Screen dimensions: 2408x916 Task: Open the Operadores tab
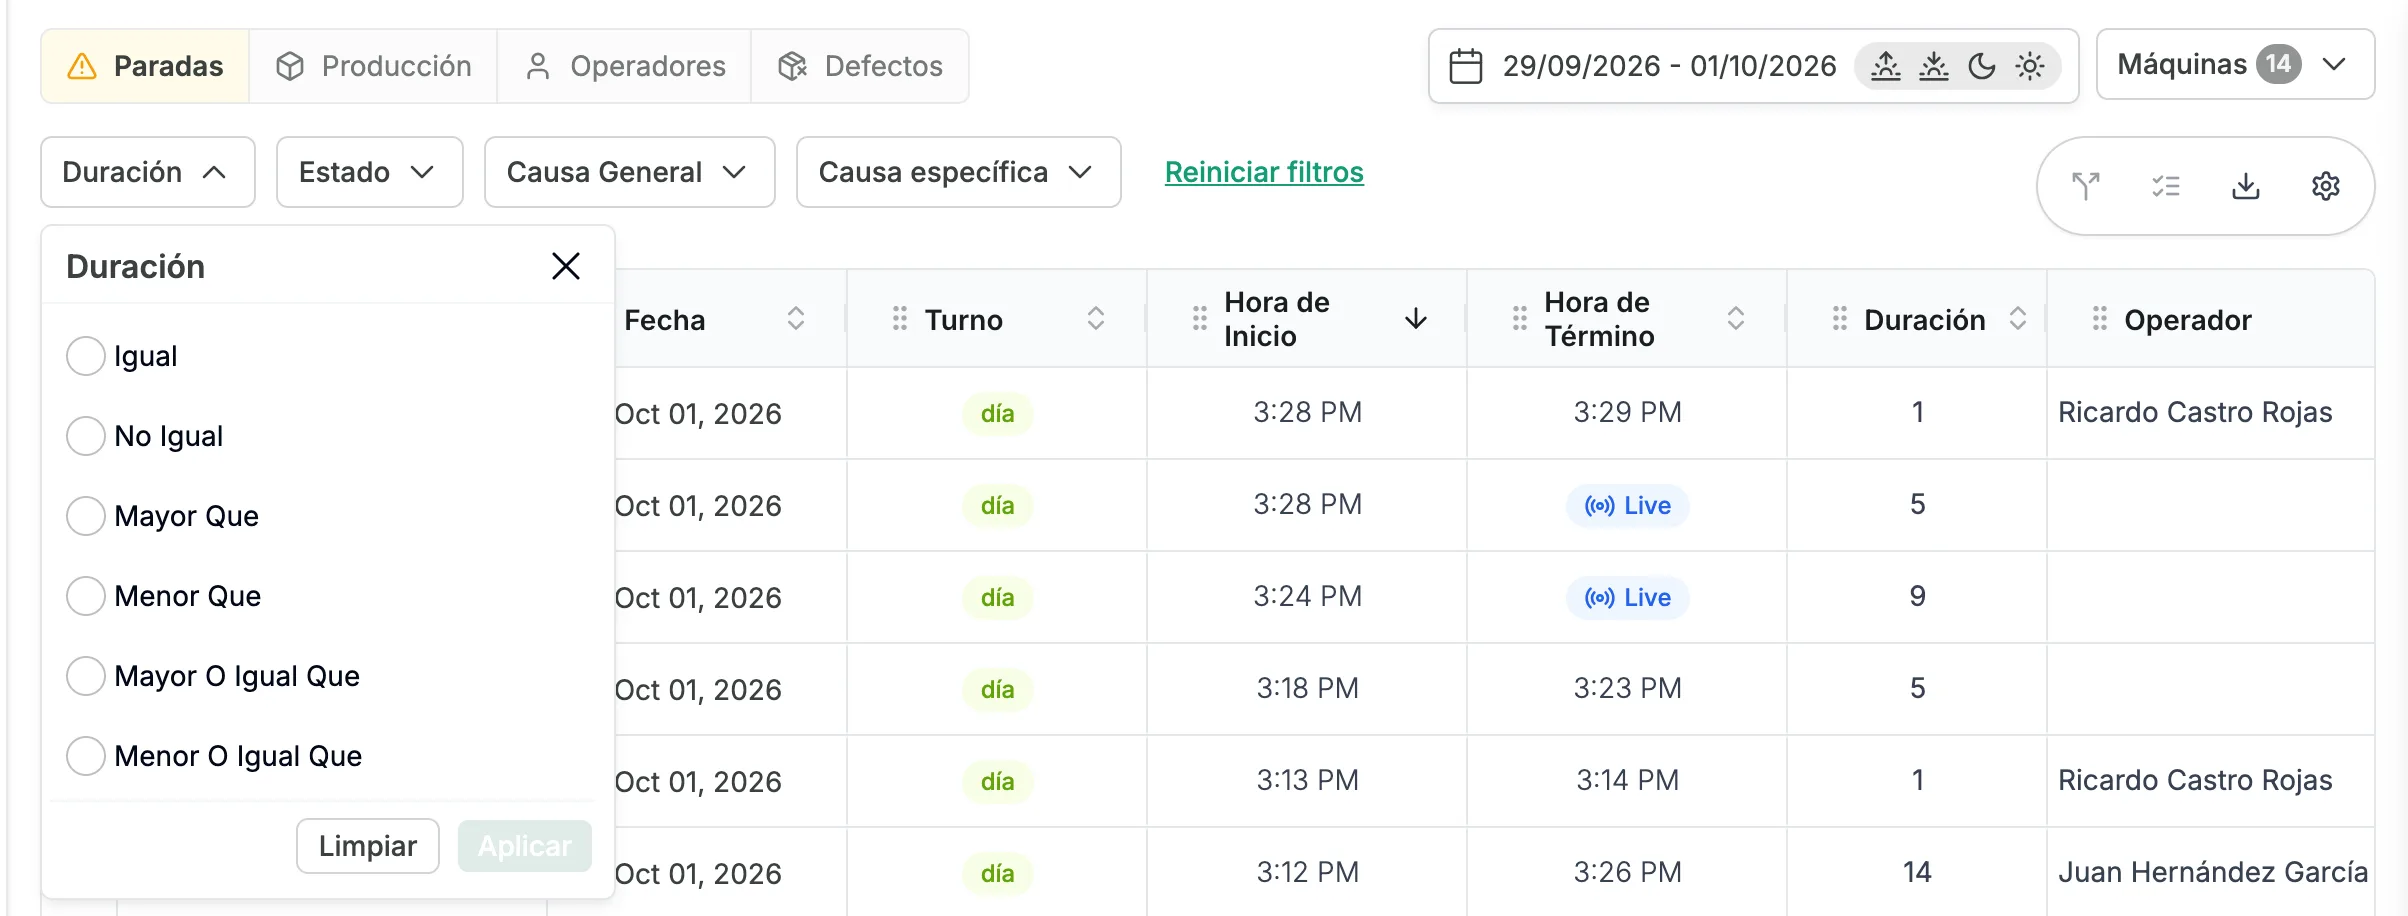click(x=625, y=66)
